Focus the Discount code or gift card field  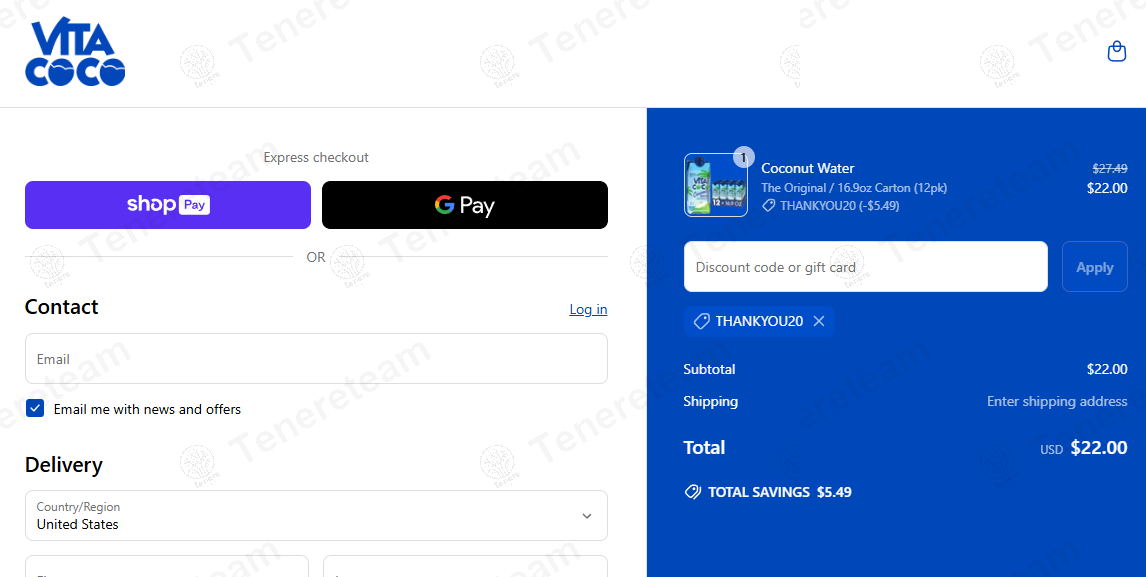tap(865, 267)
